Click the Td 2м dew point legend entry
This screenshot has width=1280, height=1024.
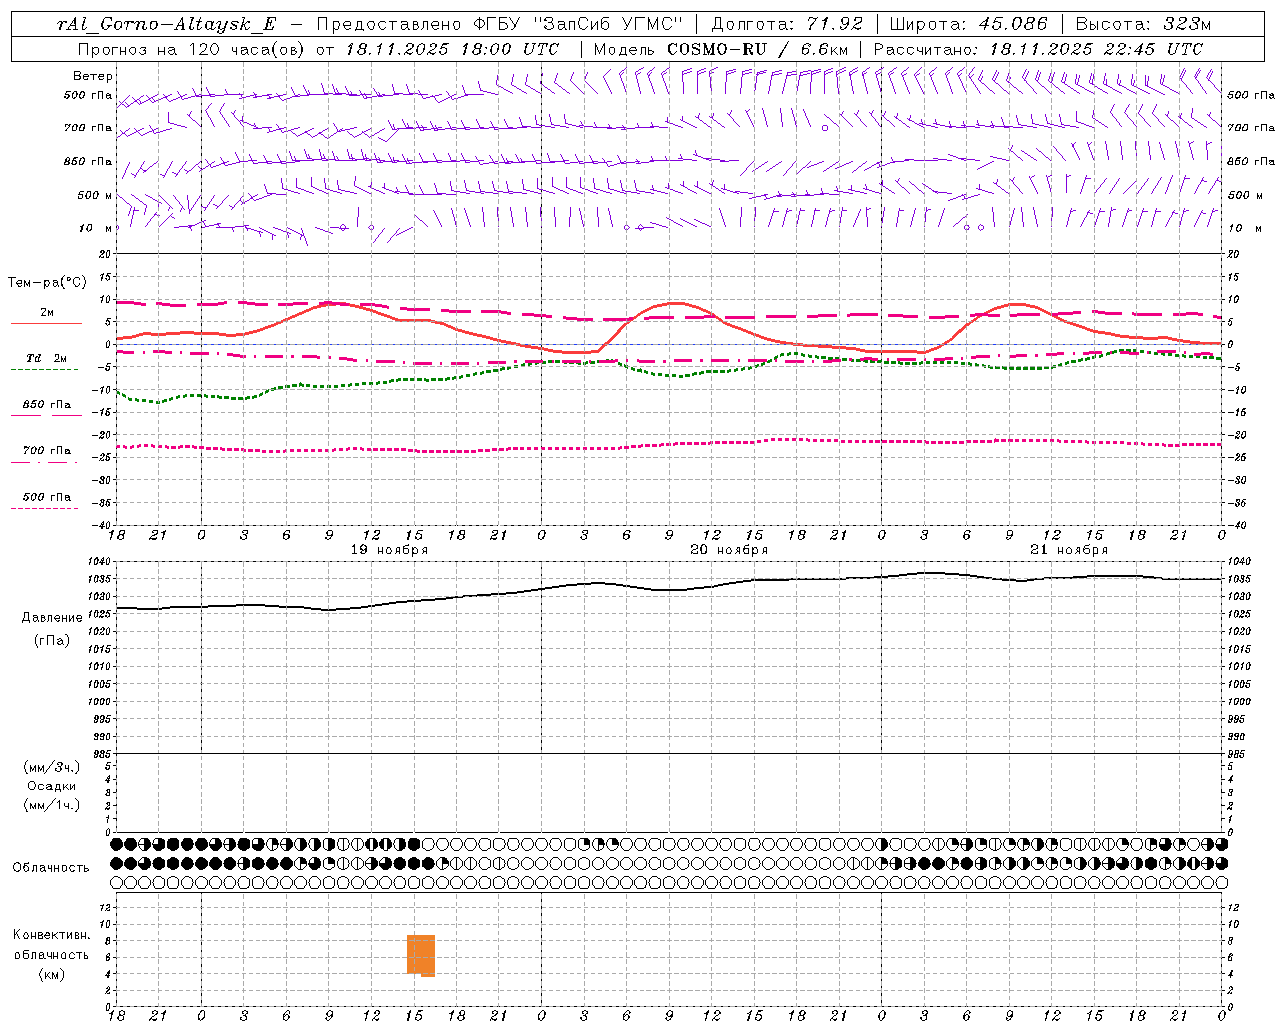click(47, 358)
